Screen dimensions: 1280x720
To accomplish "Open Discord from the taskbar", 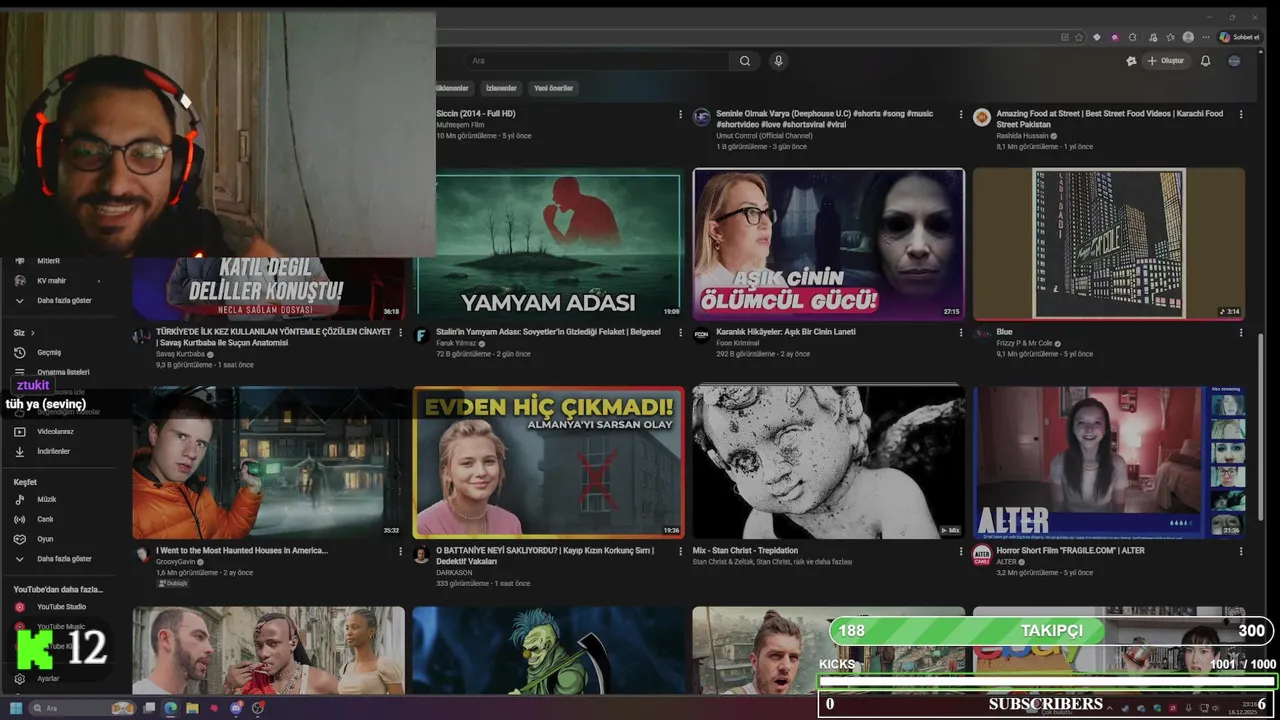I will [x=236, y=708].
